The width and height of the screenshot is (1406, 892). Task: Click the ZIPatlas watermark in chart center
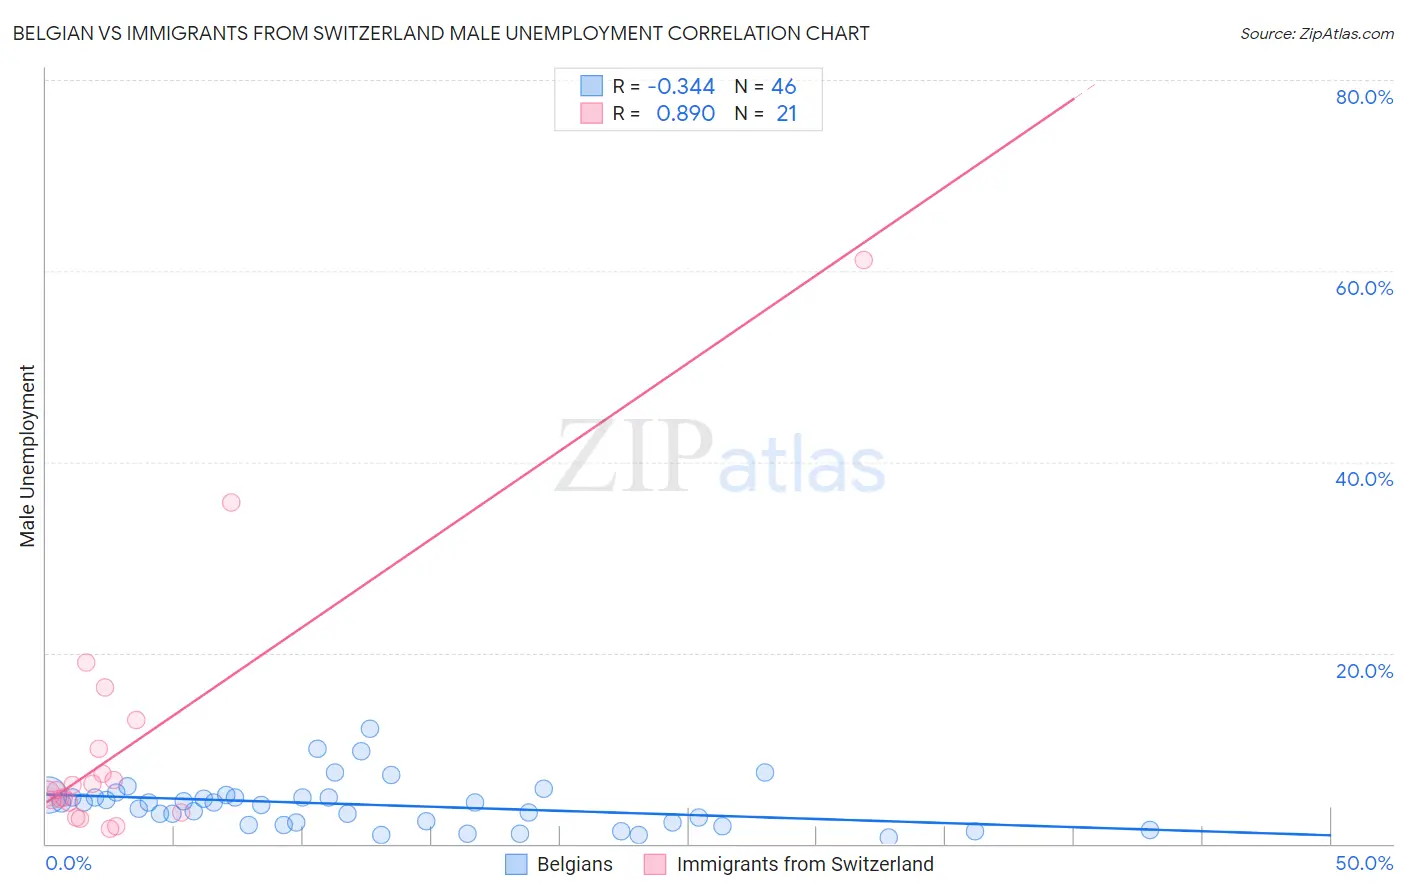click(720, 458)
